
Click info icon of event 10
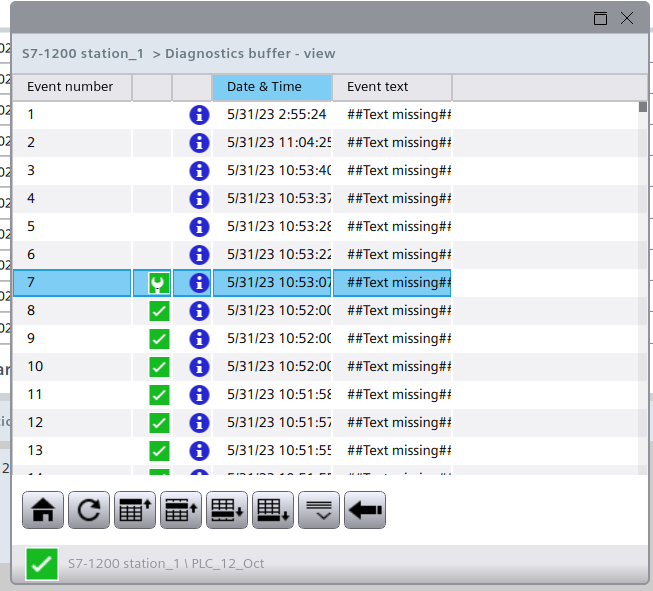(x=199, y=367)
